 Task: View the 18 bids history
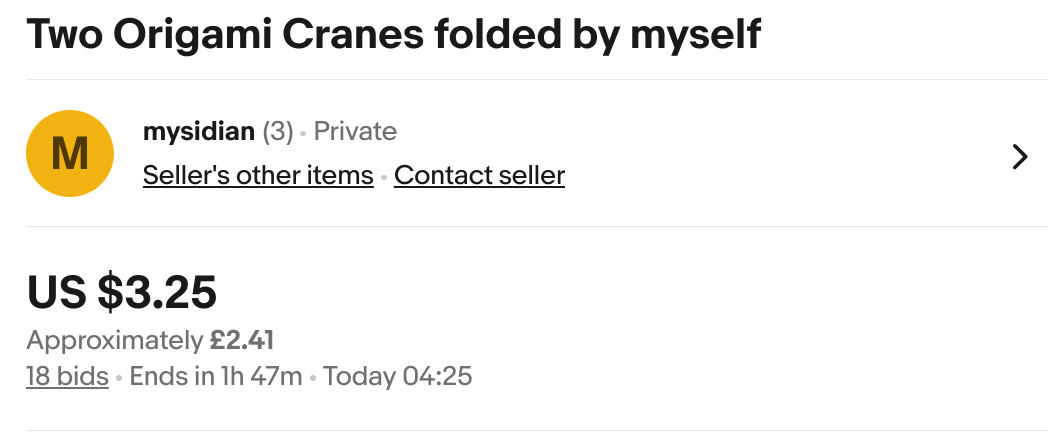click(x=67, y=377)
